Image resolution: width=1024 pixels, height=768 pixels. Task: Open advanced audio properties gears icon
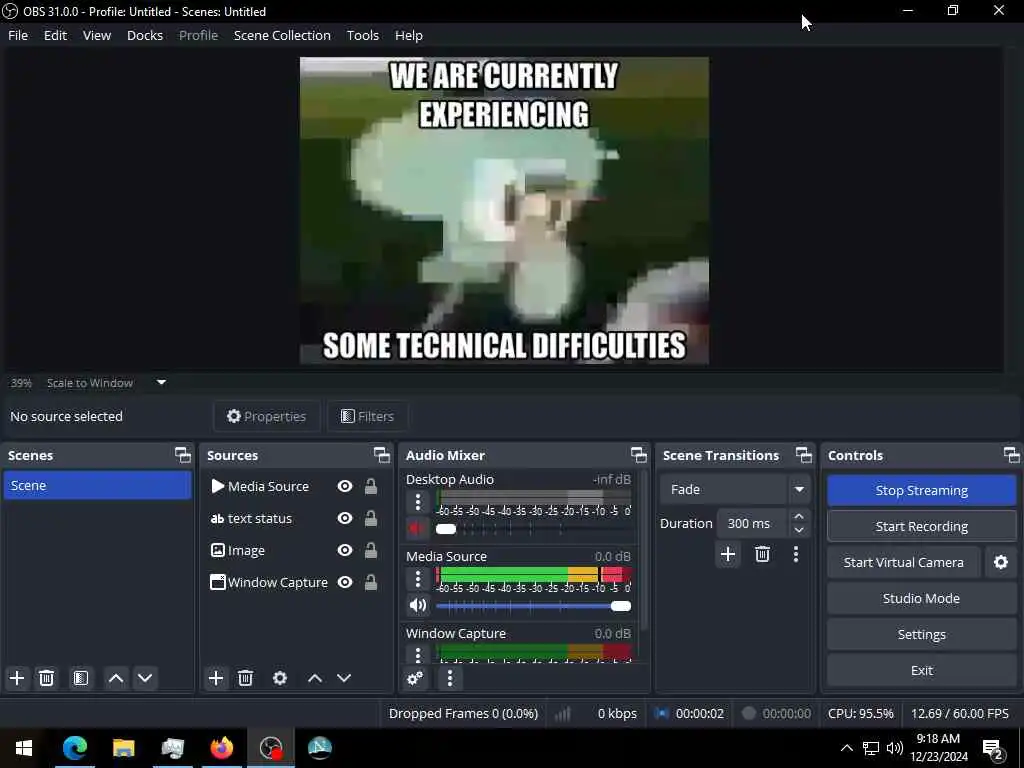[415, 678]
